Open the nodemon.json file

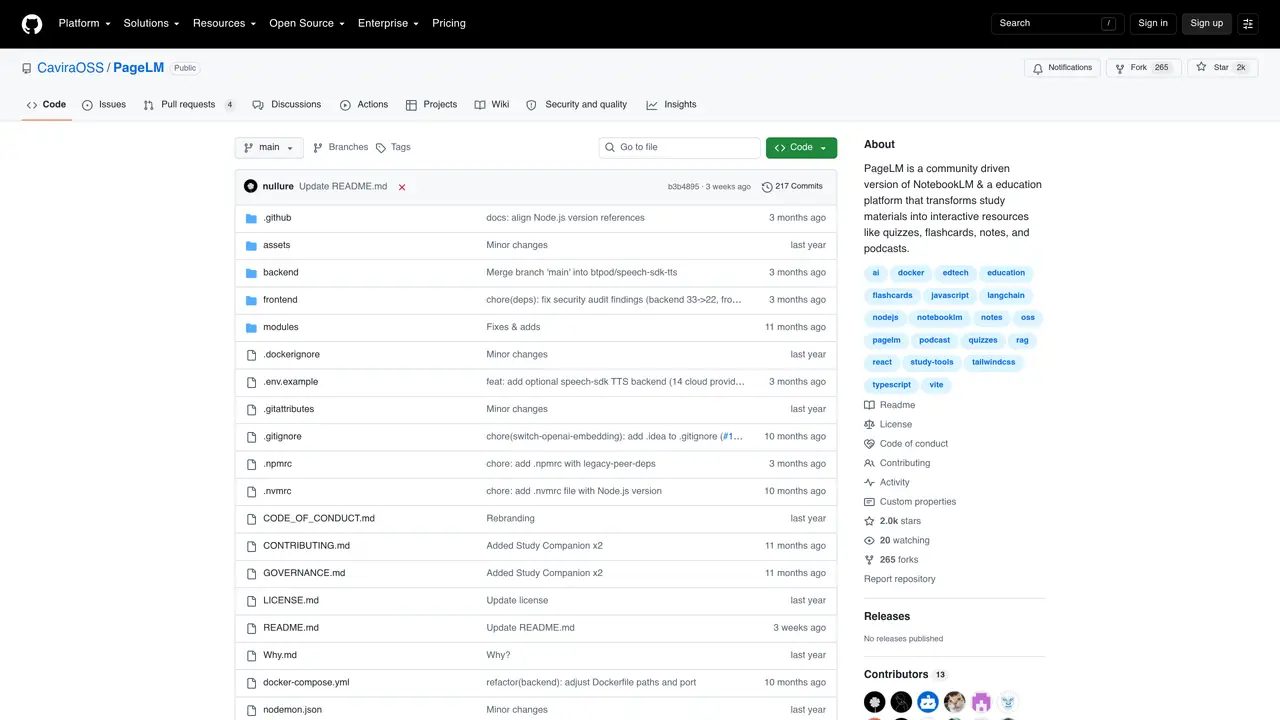coord(292,710)
